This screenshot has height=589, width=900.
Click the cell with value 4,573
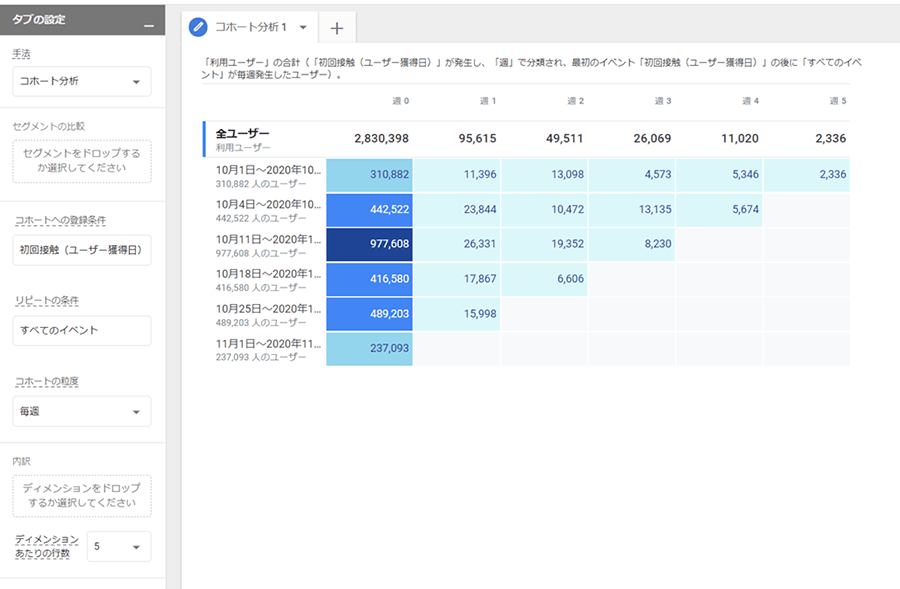pyautogui.click(x=632, y=175)
